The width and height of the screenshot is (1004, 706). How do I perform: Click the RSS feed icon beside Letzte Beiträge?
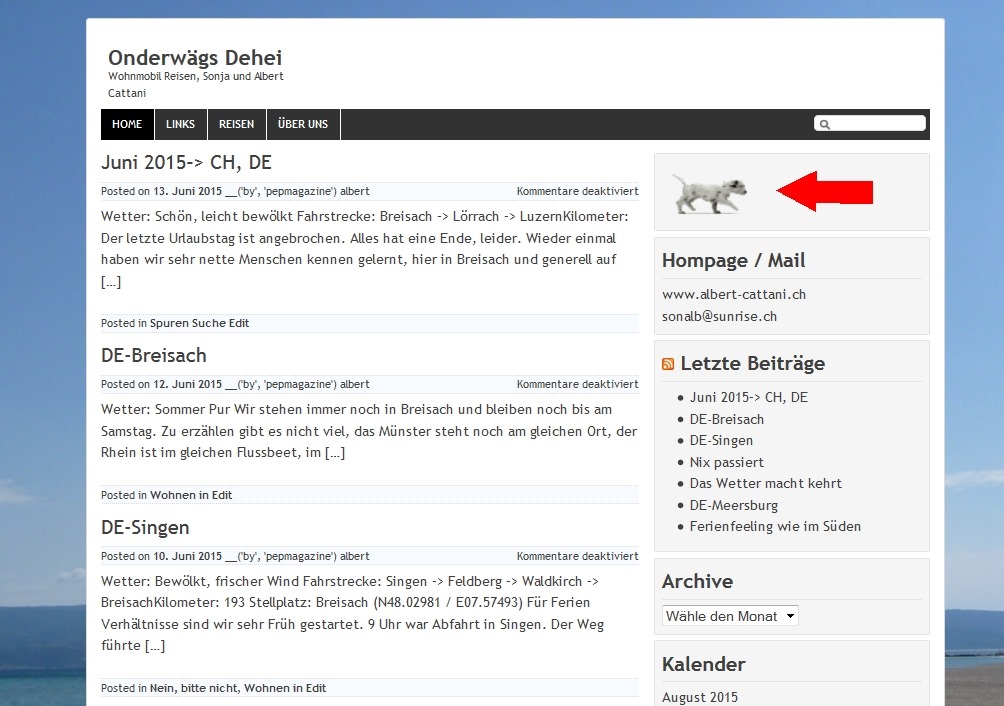[x=668, y=364]
